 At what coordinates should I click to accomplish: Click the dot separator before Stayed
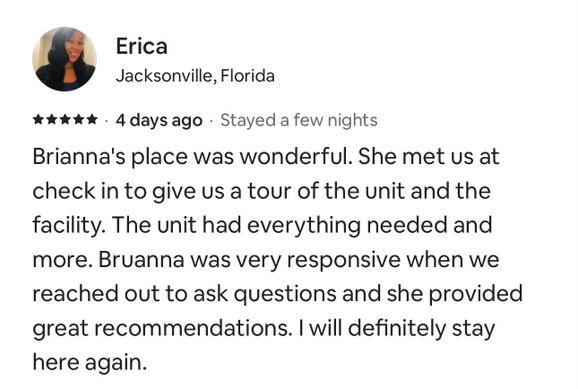(211, 121)
